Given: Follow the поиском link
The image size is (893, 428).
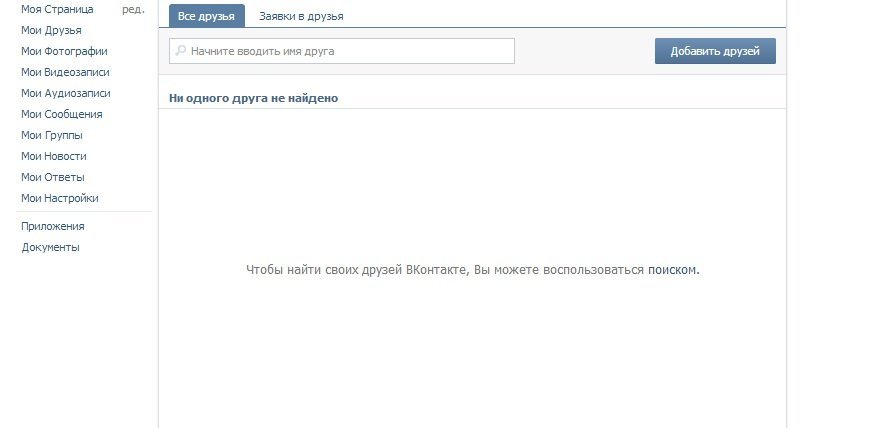Looking at the screenshot, I should [x=672, y=270].
